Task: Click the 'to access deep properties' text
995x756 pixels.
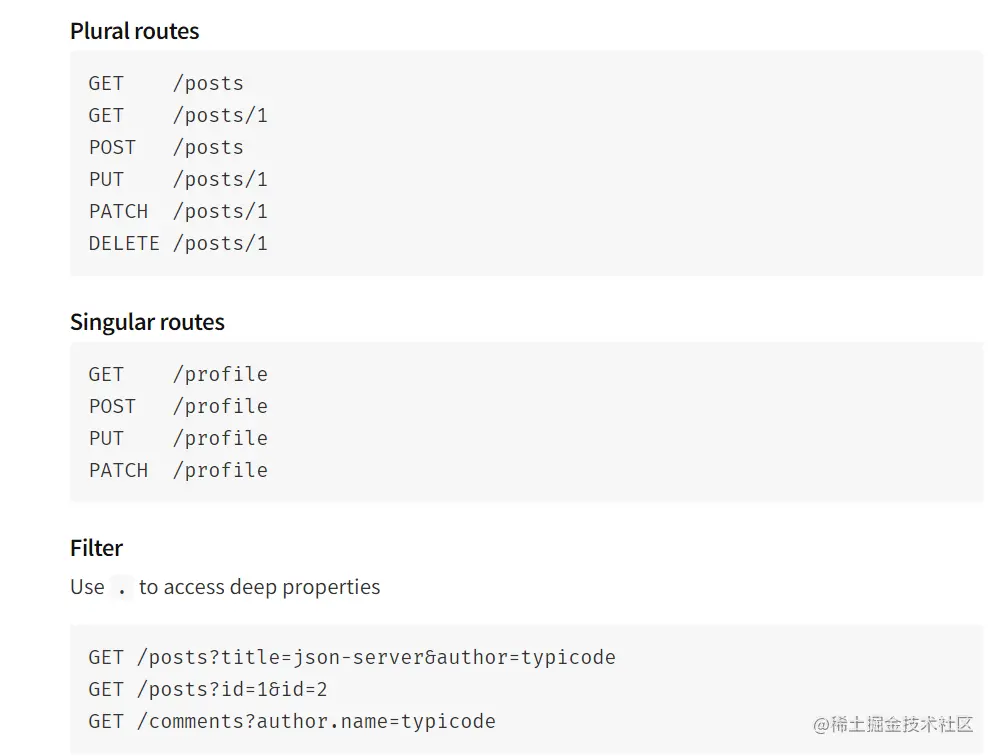Action: [260, 587]
